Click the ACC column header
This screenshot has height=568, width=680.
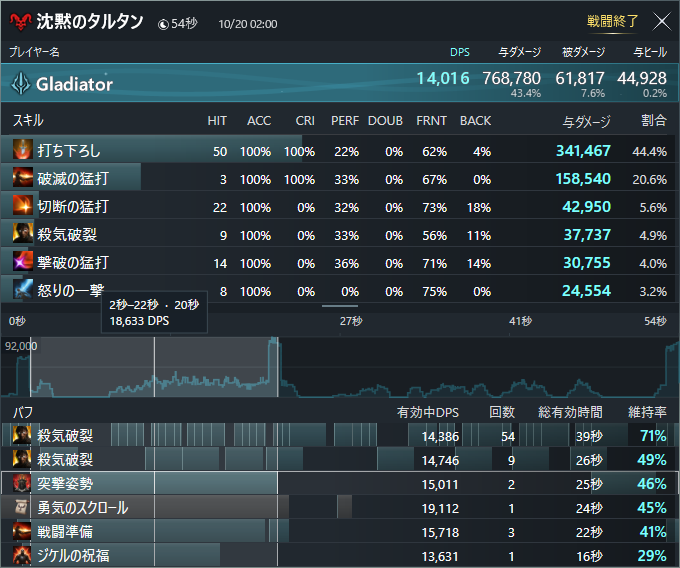point(259,121)
